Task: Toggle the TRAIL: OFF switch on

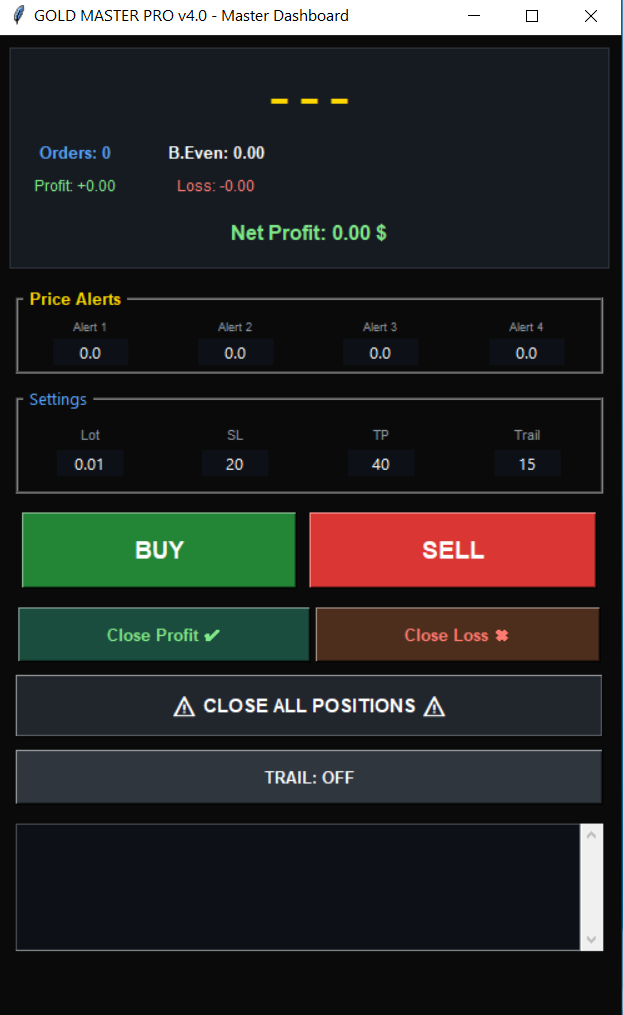Action: click(308, 777)
